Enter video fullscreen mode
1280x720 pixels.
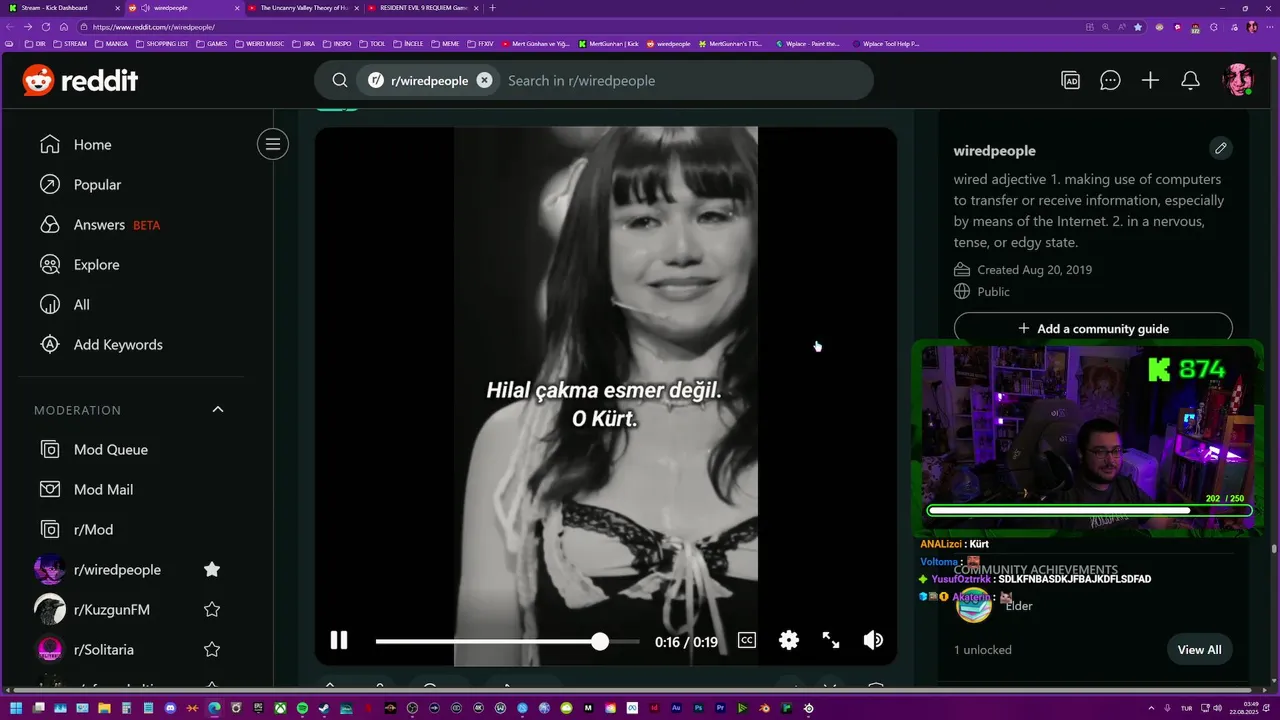point(831,640)
